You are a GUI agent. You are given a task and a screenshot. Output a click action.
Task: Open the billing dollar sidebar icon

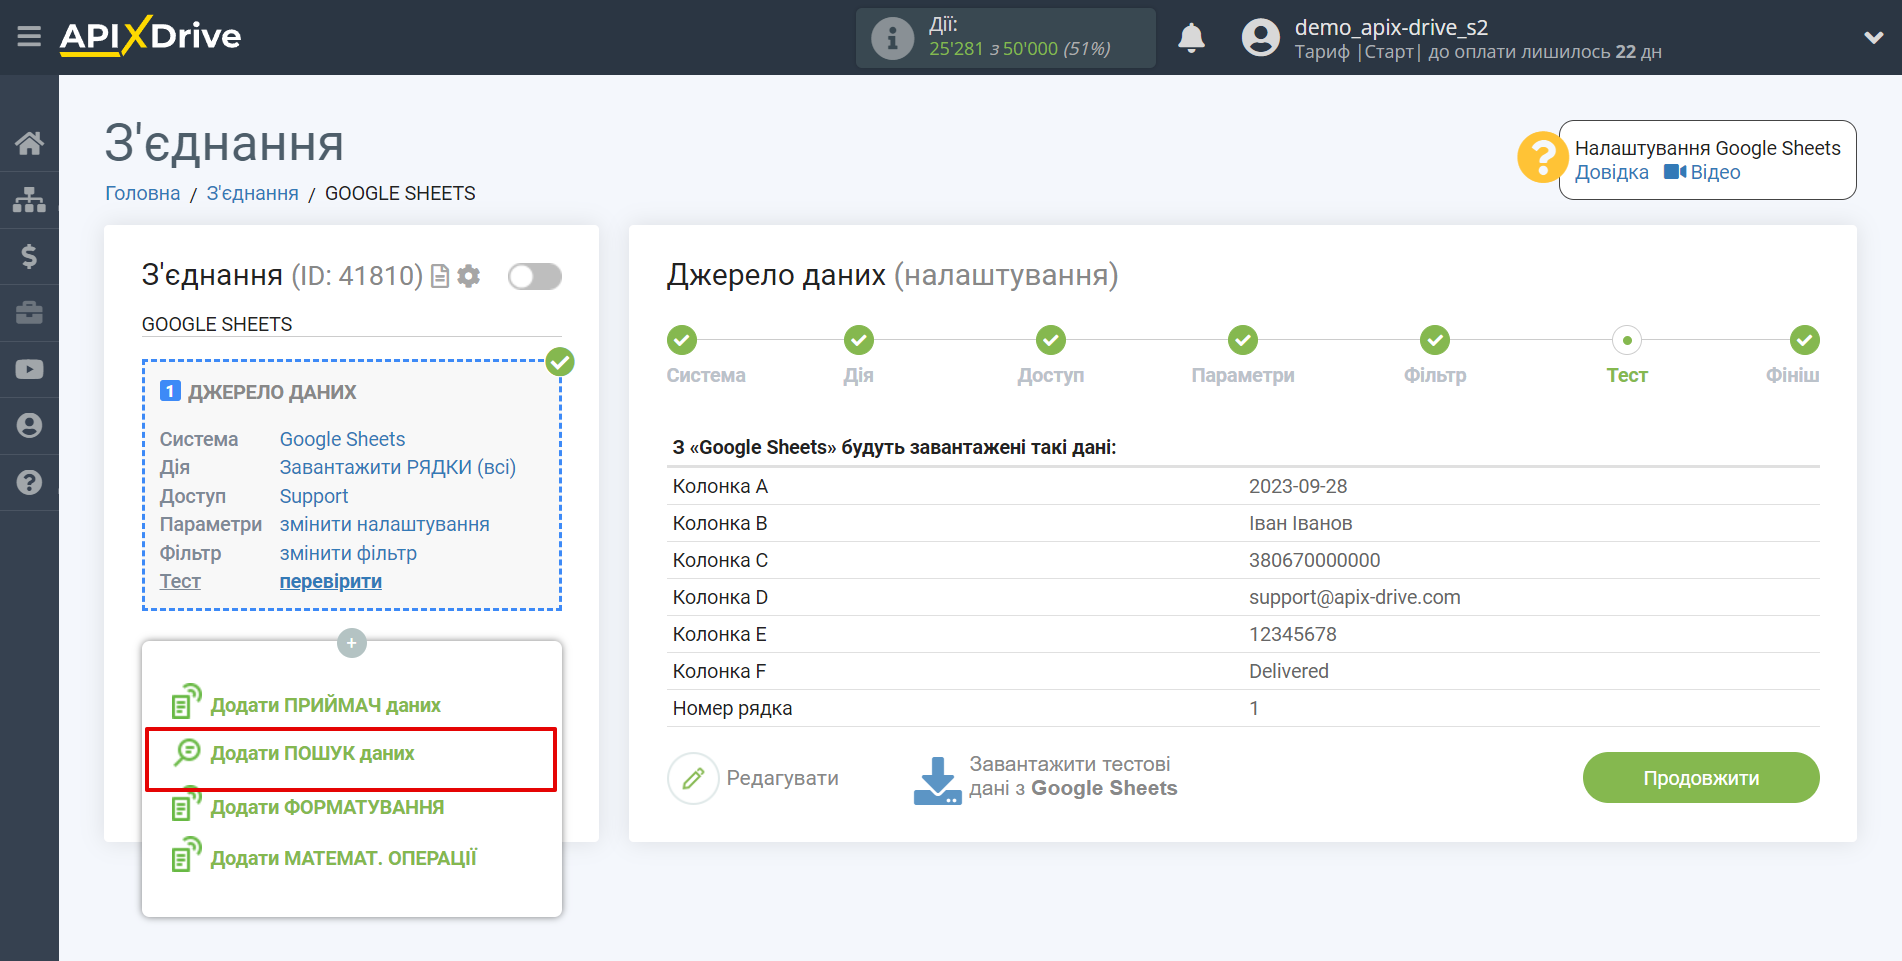[x=29, y=256]
